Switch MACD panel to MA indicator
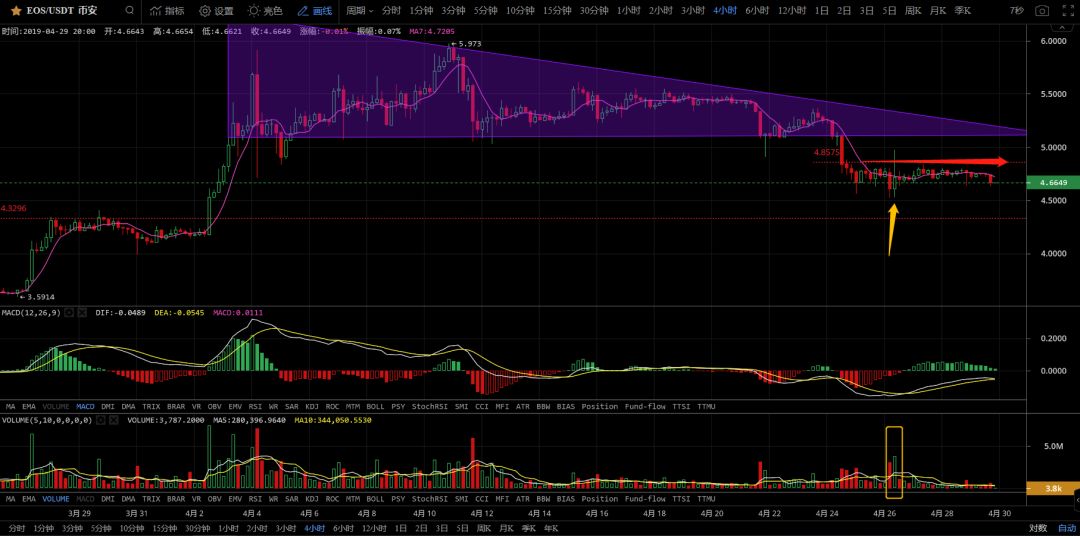Viewport: 1080px width, 536px height. point(10,406)
